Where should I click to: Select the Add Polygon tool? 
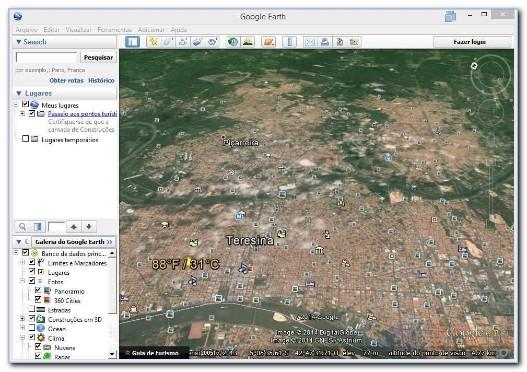point(168,42)
